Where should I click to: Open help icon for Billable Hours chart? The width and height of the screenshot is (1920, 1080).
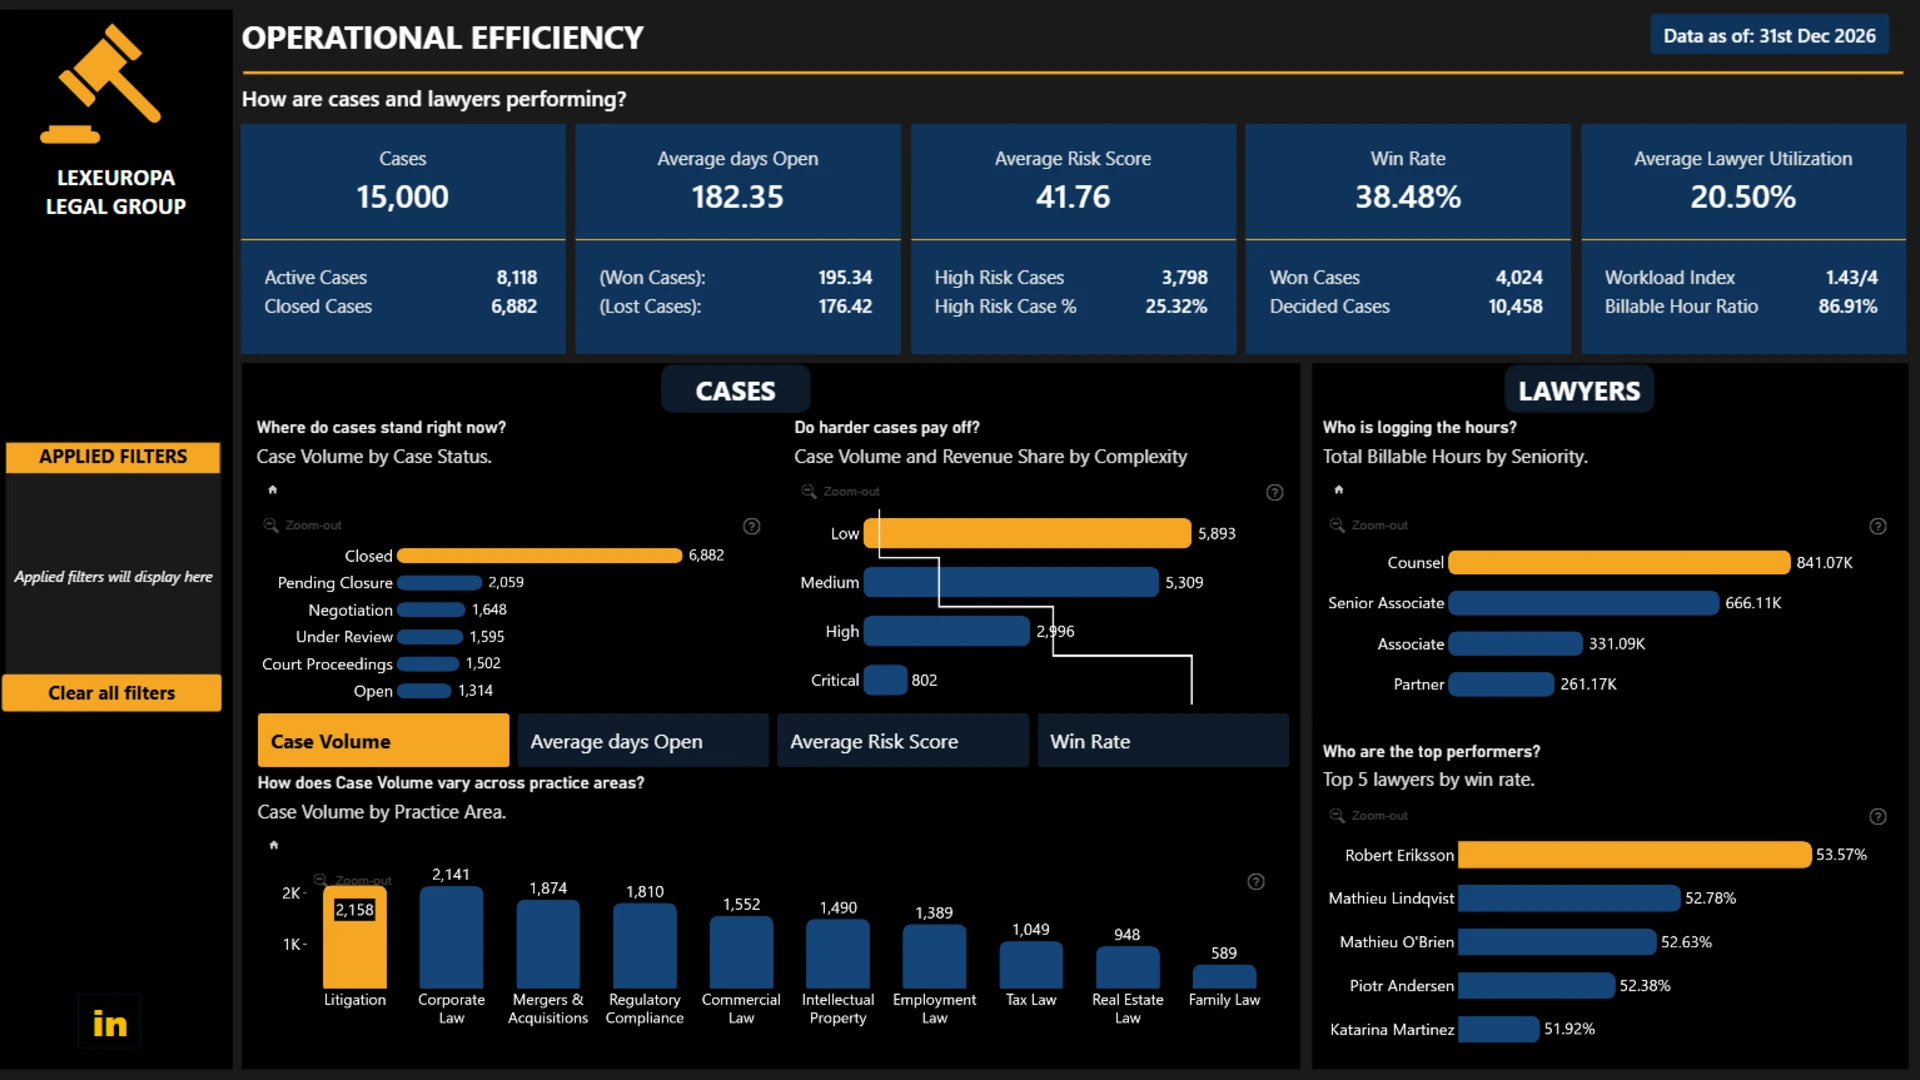pos(1878,526)
